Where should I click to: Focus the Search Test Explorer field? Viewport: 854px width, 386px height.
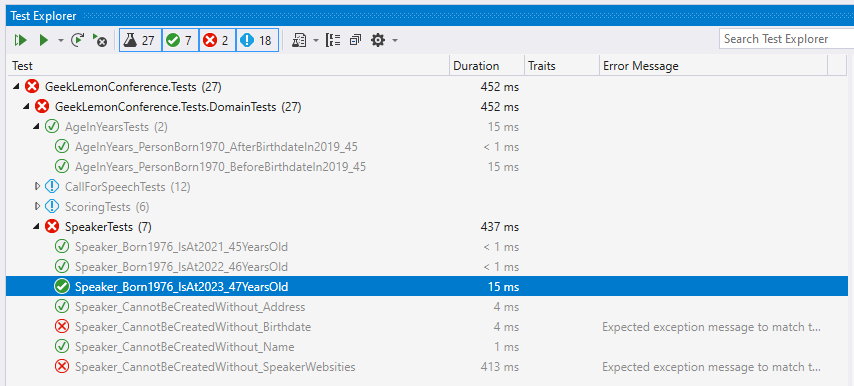click(x=786, y=39)
